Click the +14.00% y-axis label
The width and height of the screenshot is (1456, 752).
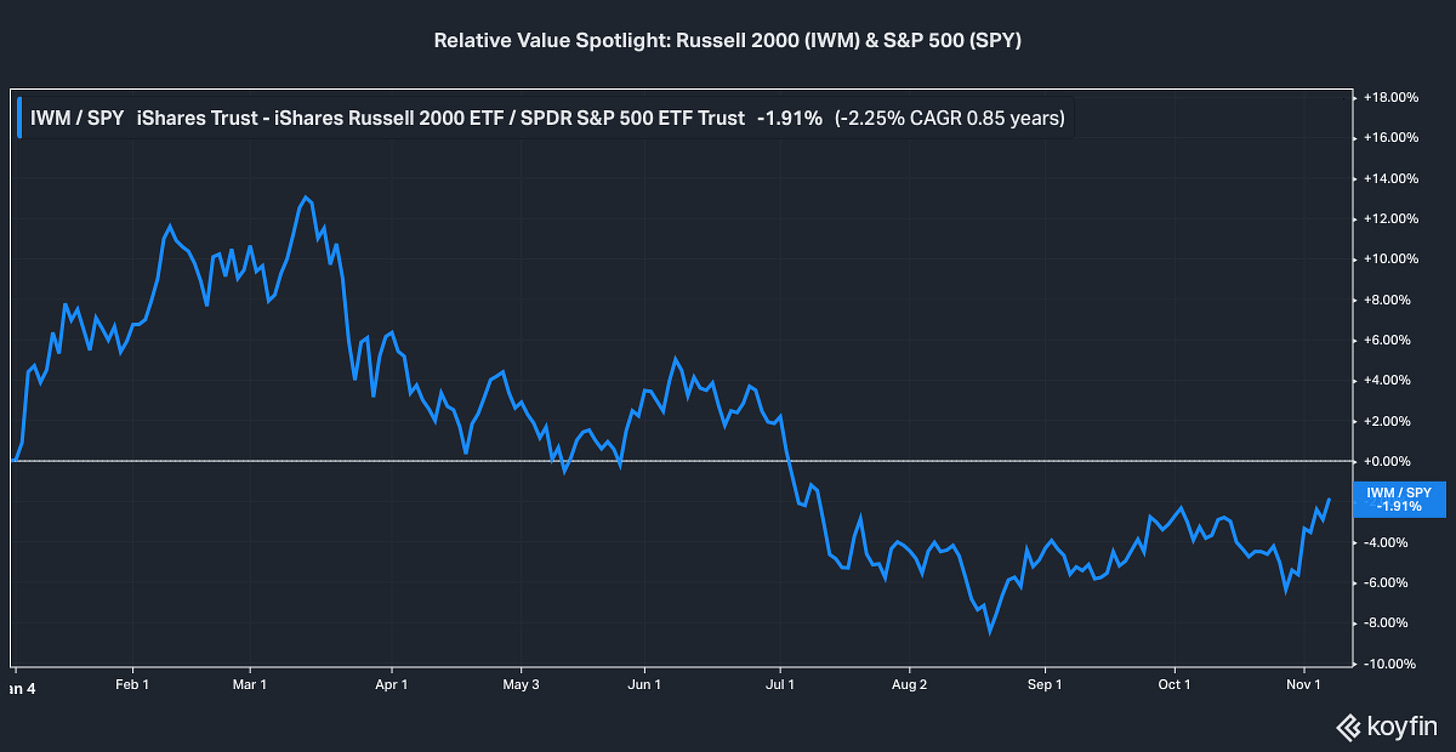point(1391,178)
